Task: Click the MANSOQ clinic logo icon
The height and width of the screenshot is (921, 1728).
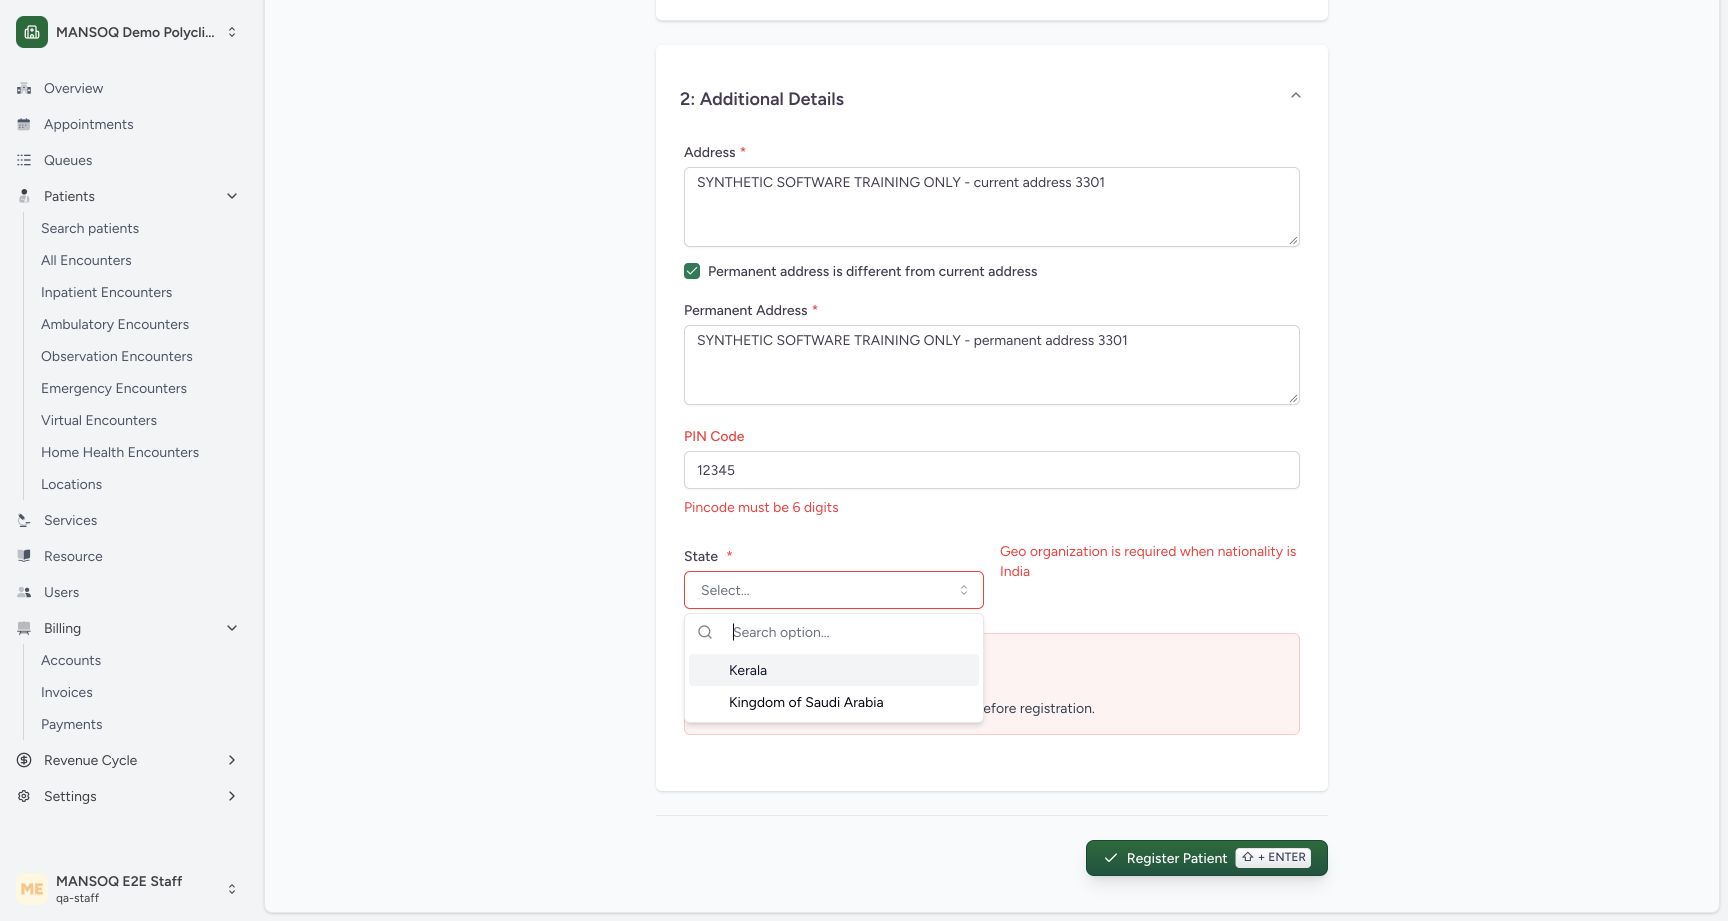Action: [32, 32]
